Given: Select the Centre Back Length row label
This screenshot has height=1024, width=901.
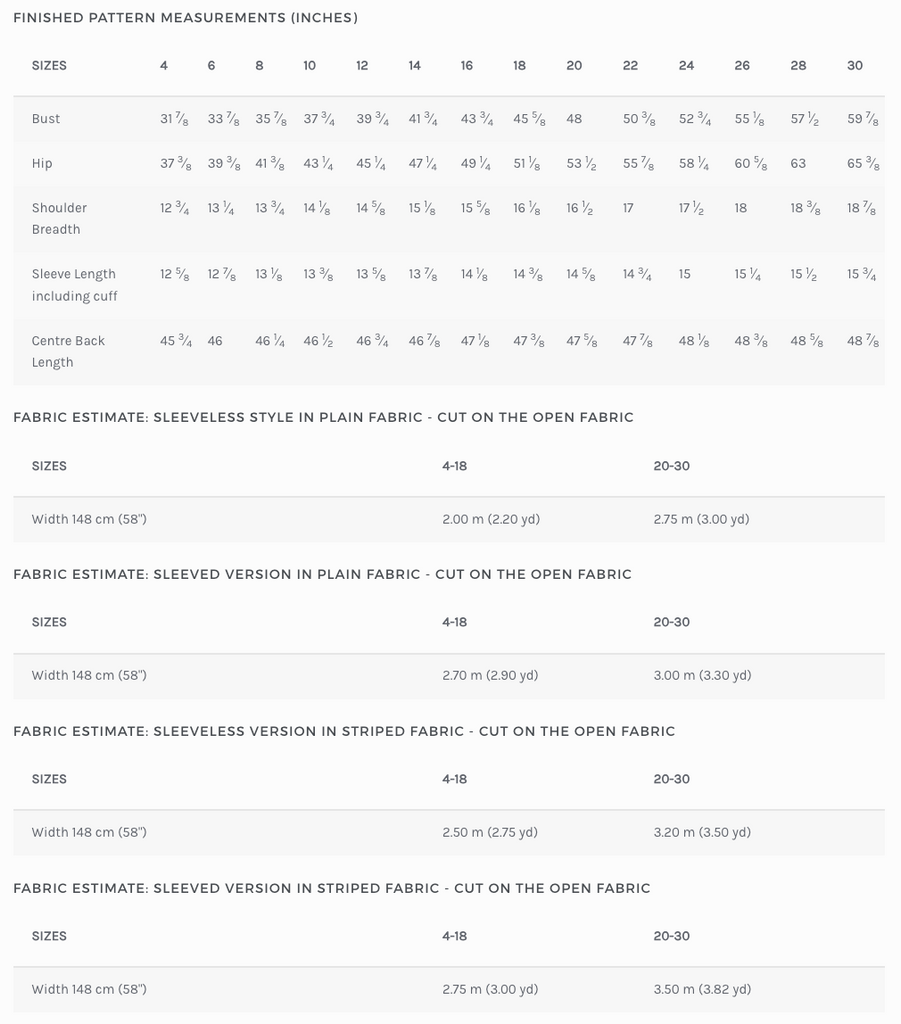Looking at the screenshot, I should point(68,351).
